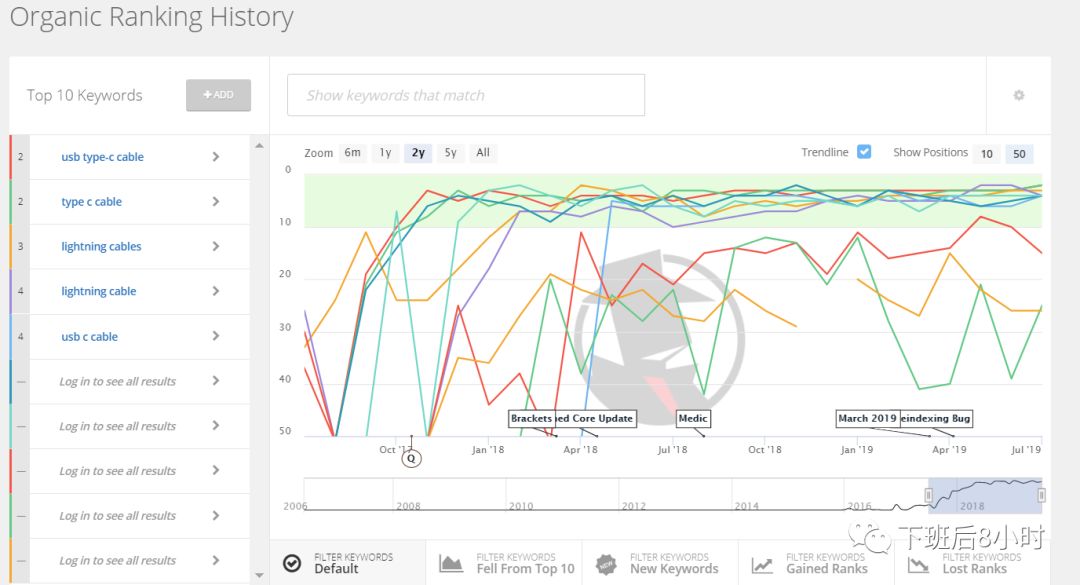Set zoom range to 1y
This screenshot has height=585, width=1080.
pos(386,152)
